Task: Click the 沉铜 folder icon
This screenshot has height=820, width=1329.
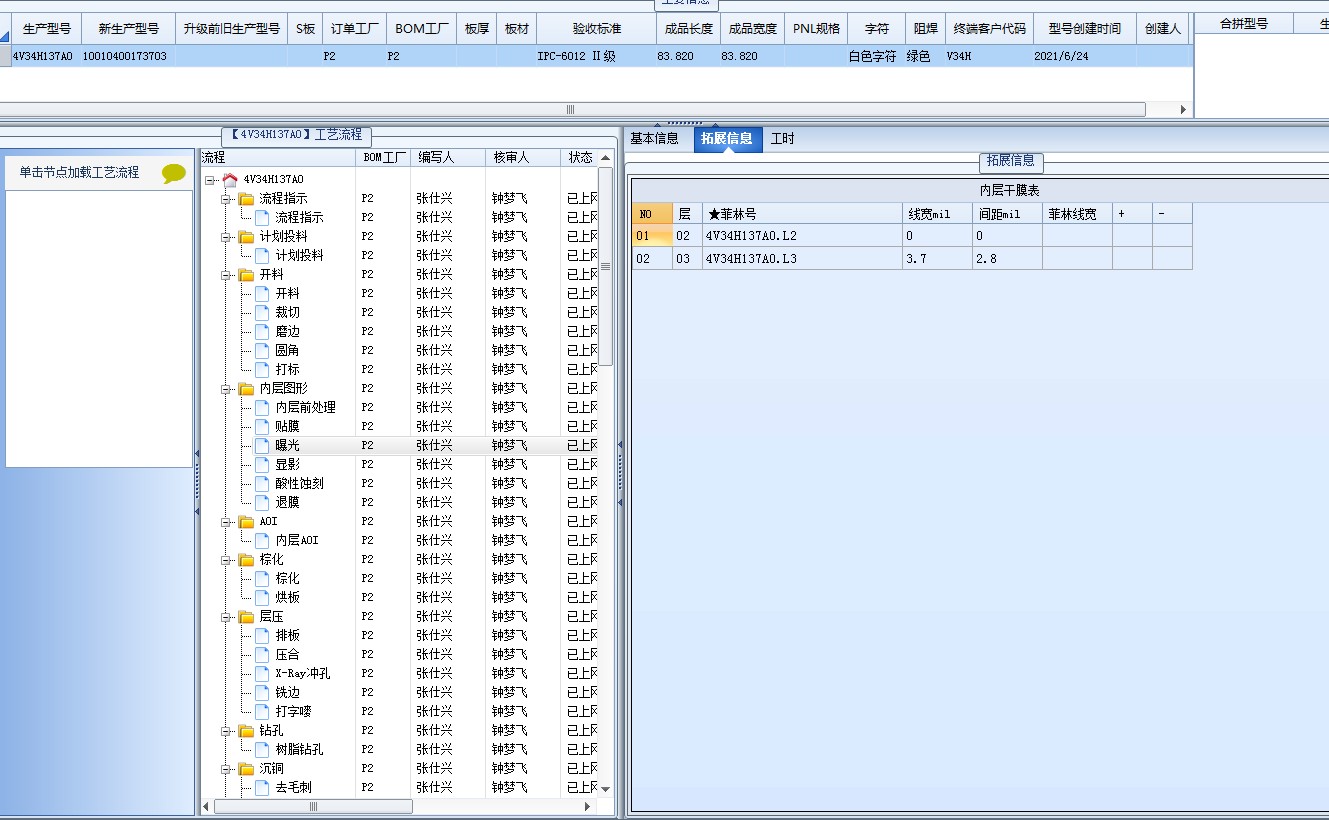Action: [x=246, y=768]
